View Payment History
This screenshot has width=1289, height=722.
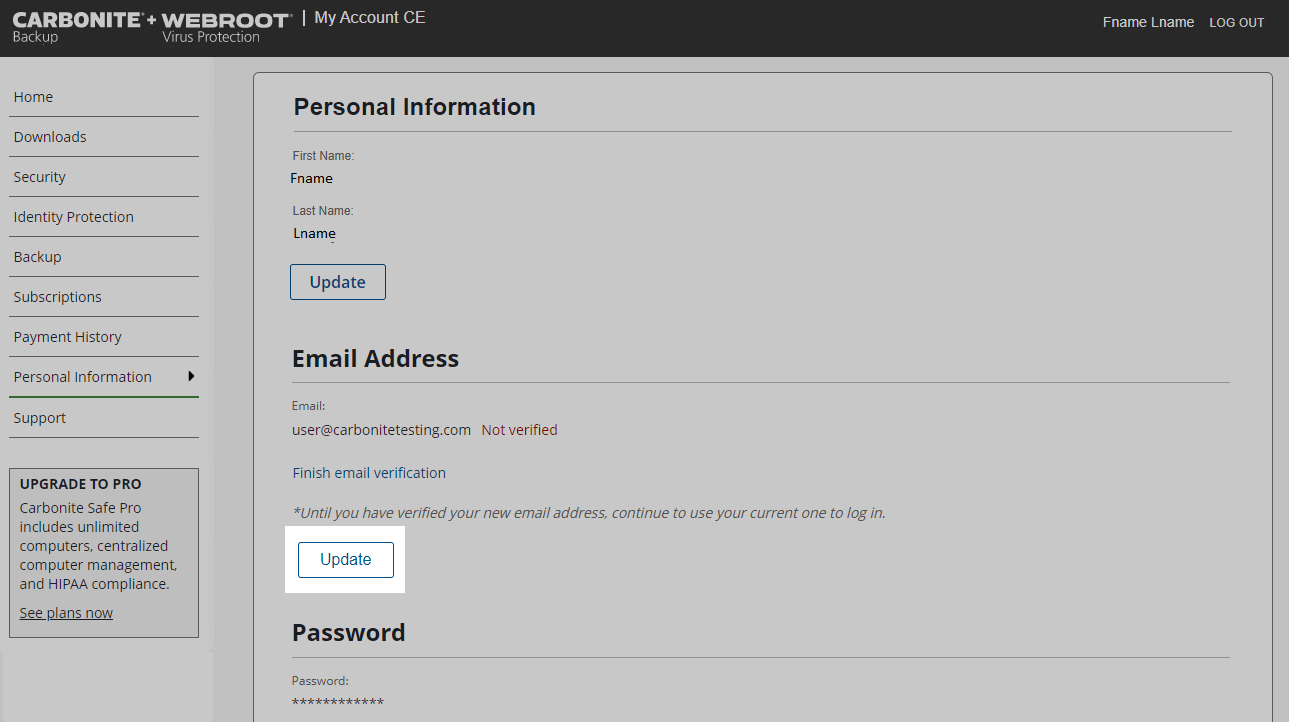point(67,337)
